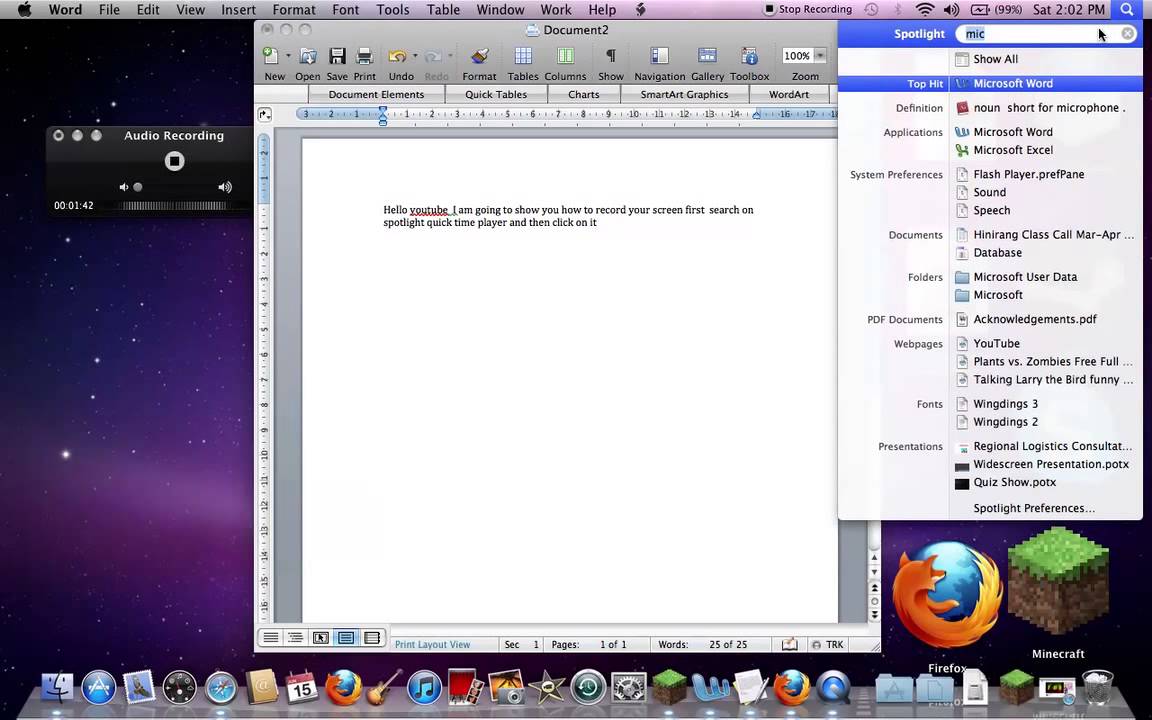The image size is (1152, 720).
Task: Open the Zoom percentage dropdown arrow
Action: pyautogui.click(x=820, y=56)
